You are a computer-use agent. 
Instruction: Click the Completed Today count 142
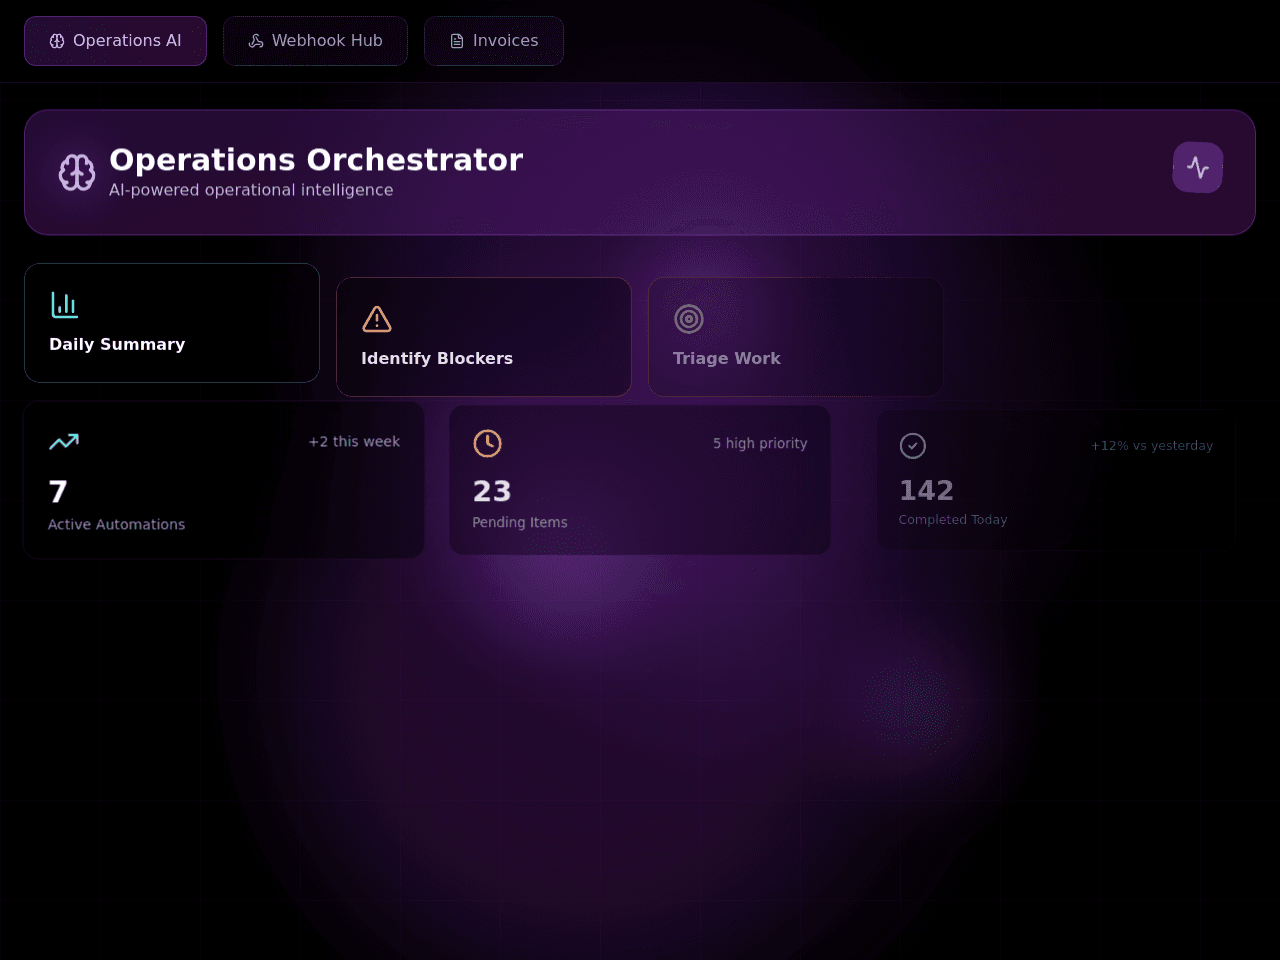click(926, 490)
